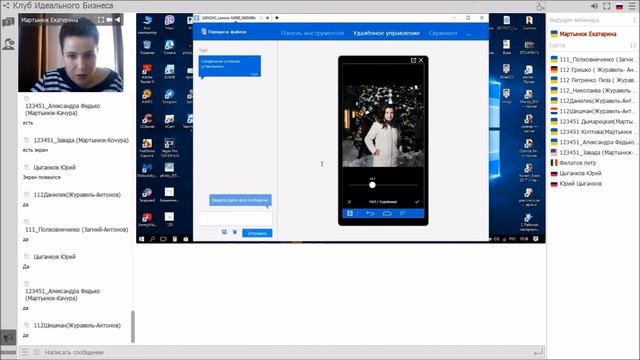The height and width of the screenshot is (360, 640).
Task: Pop out the phone screen view
Action: [x=413, y=60]
